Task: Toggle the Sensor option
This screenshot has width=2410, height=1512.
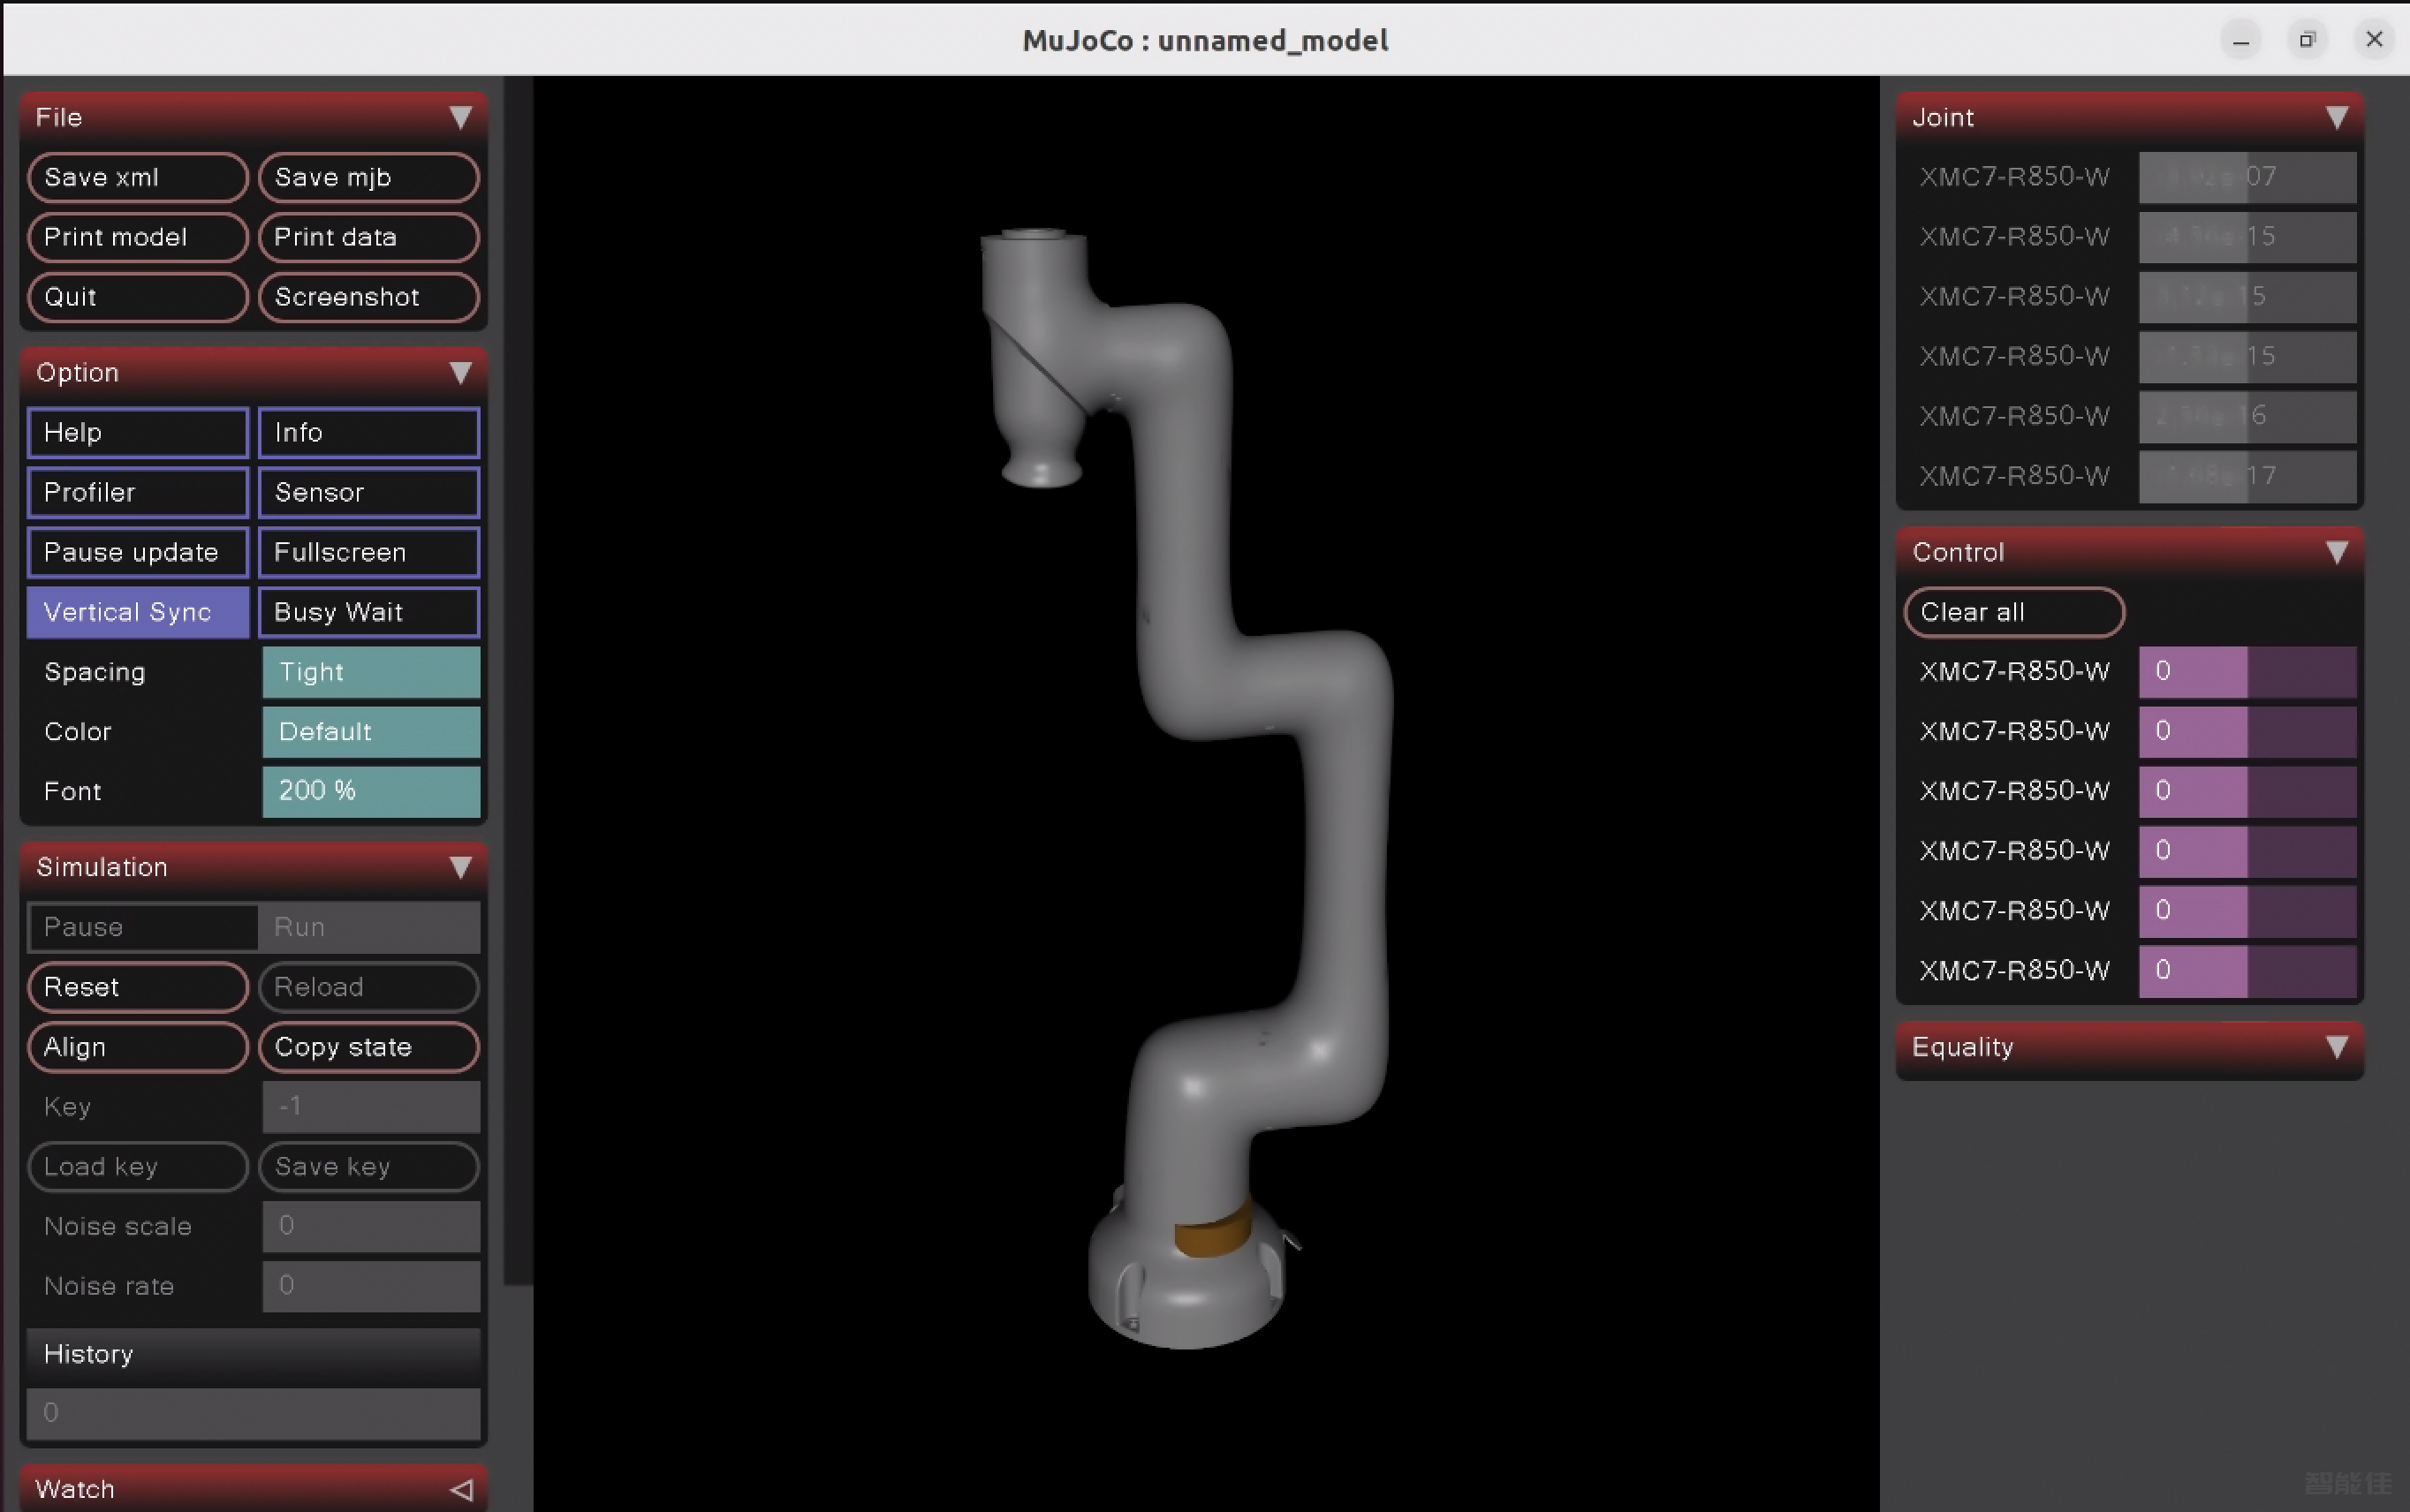Action: [x=369, y=493]
